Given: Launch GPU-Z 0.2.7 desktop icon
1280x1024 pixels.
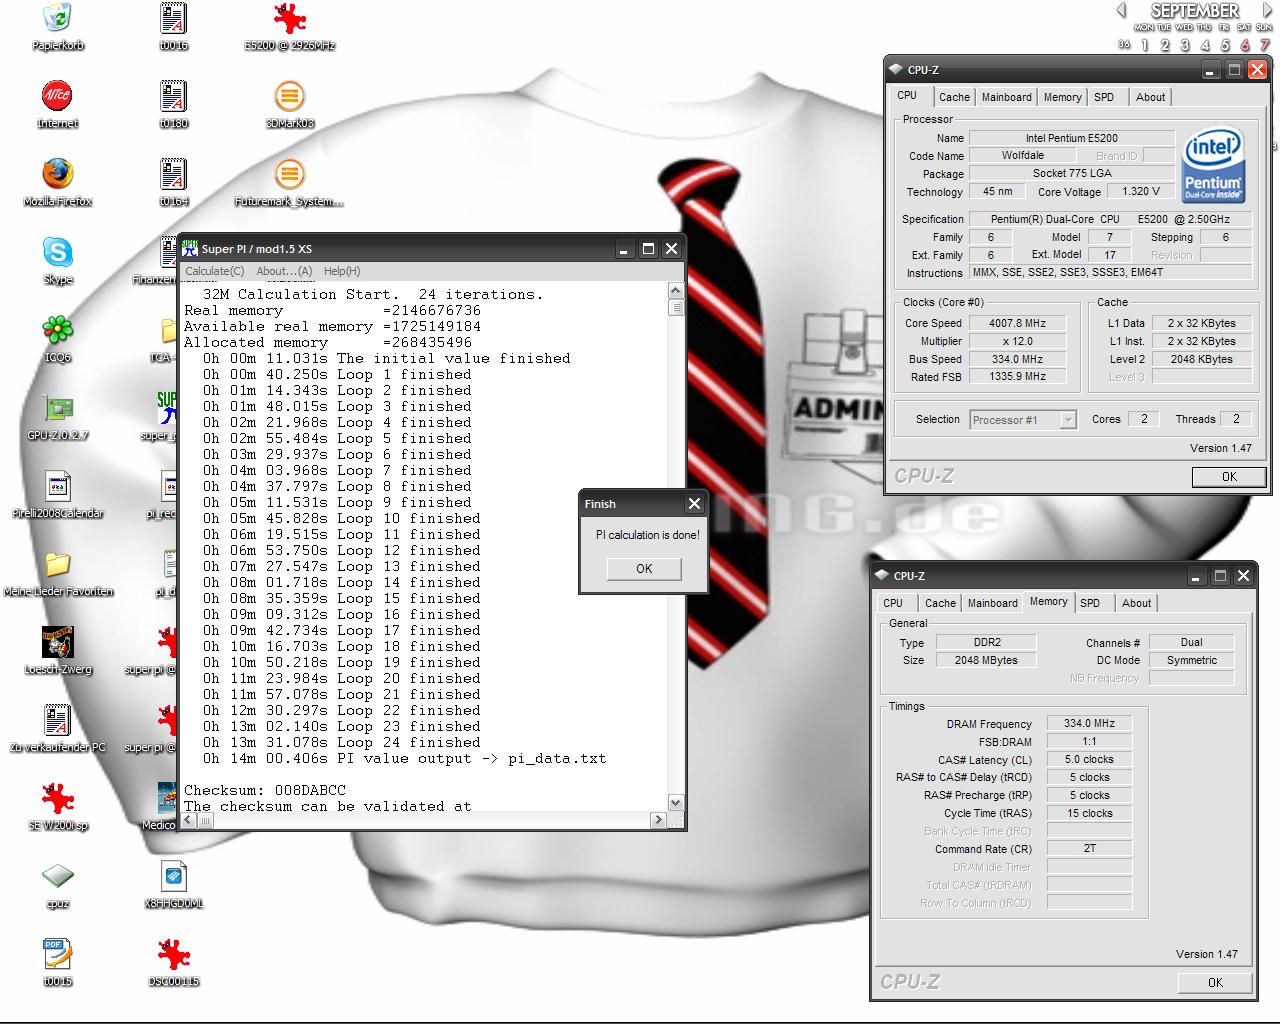Looking at the screenshot, I should [58, 408].
